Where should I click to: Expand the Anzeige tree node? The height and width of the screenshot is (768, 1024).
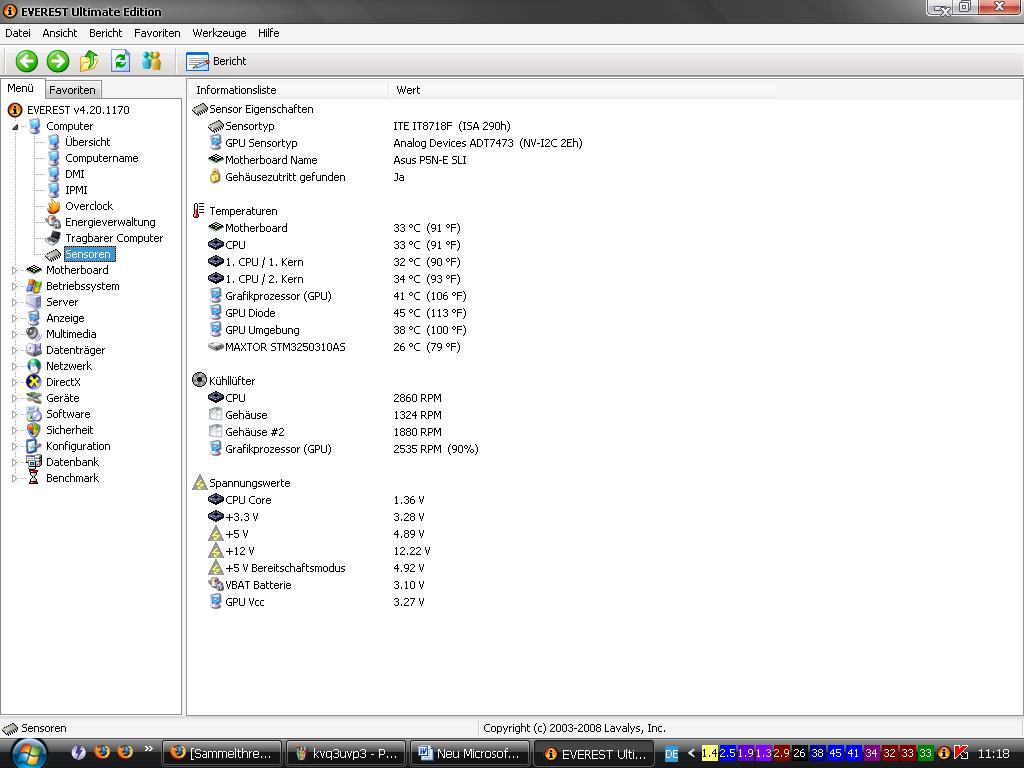point(14,318)
